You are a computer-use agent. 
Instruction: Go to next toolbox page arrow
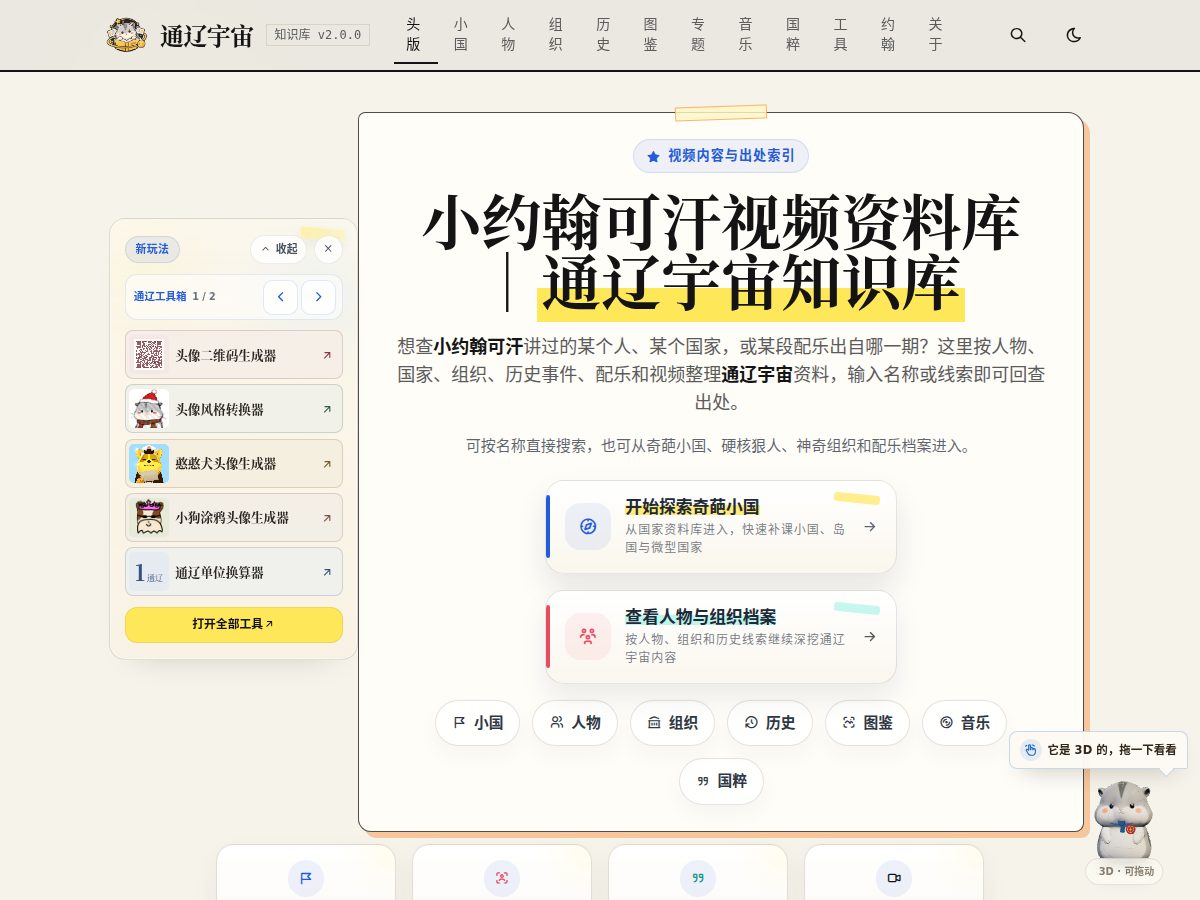click(x=318, y=297)
